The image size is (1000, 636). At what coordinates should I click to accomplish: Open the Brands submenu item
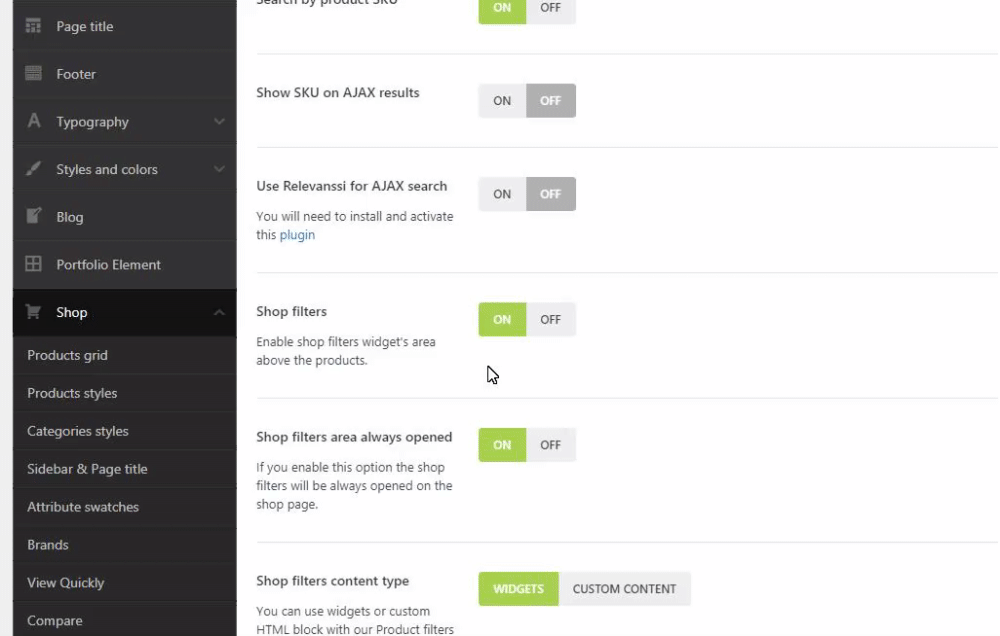[48, 545]
